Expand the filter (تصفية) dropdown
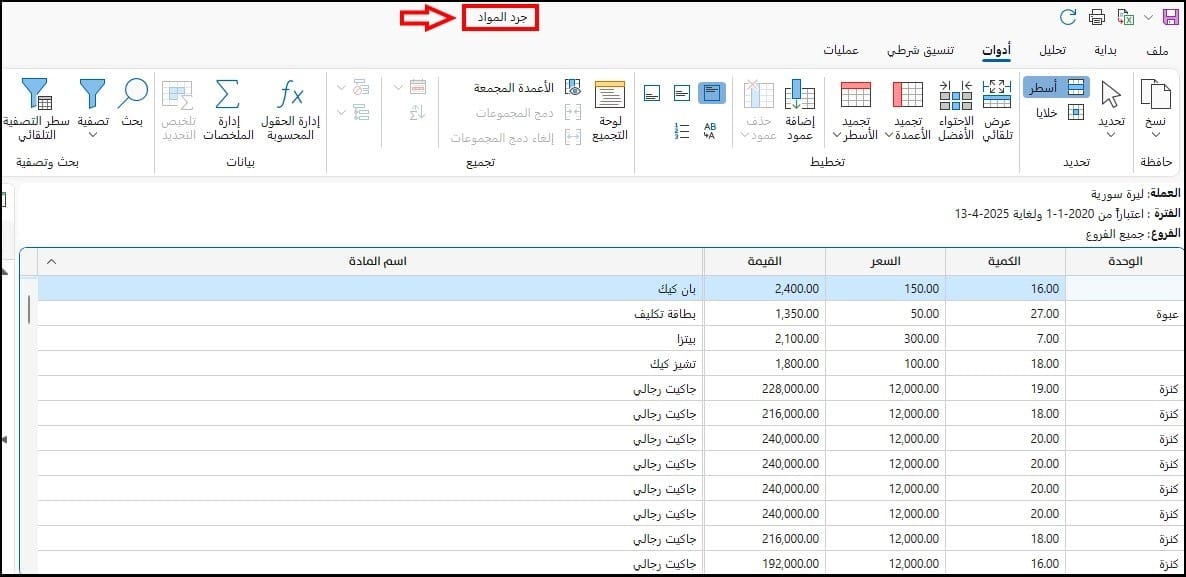 pyautogui.click(x=92, y=136)
